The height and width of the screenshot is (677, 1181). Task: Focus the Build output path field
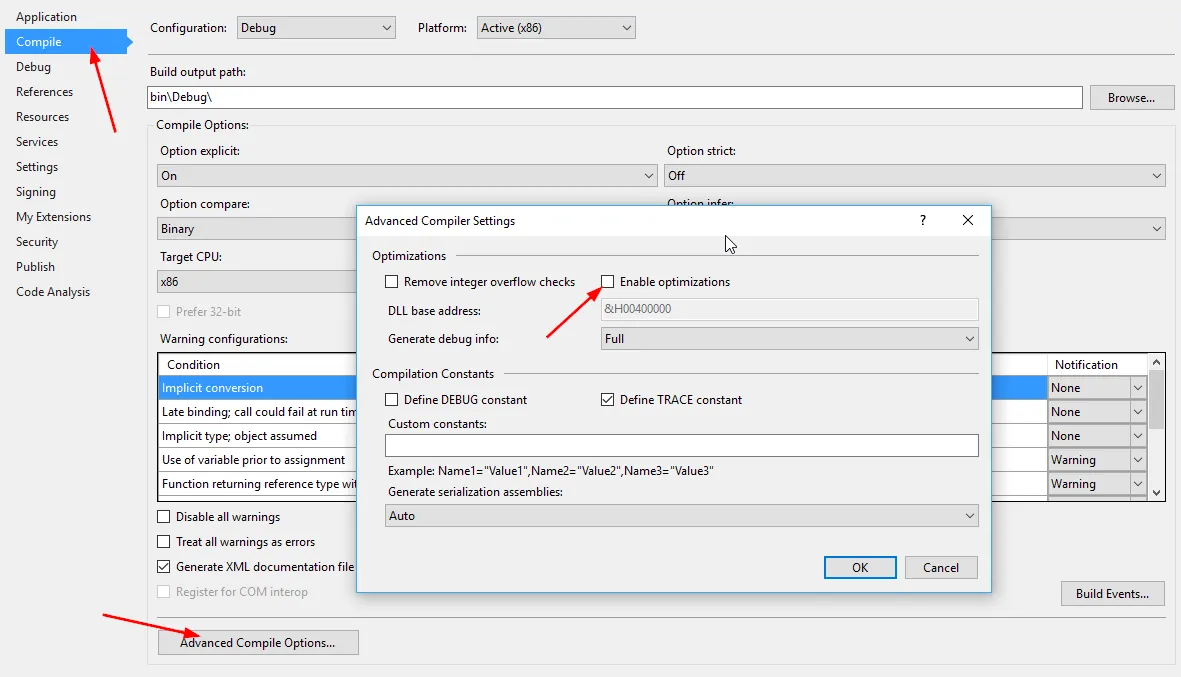click(615, 97)
